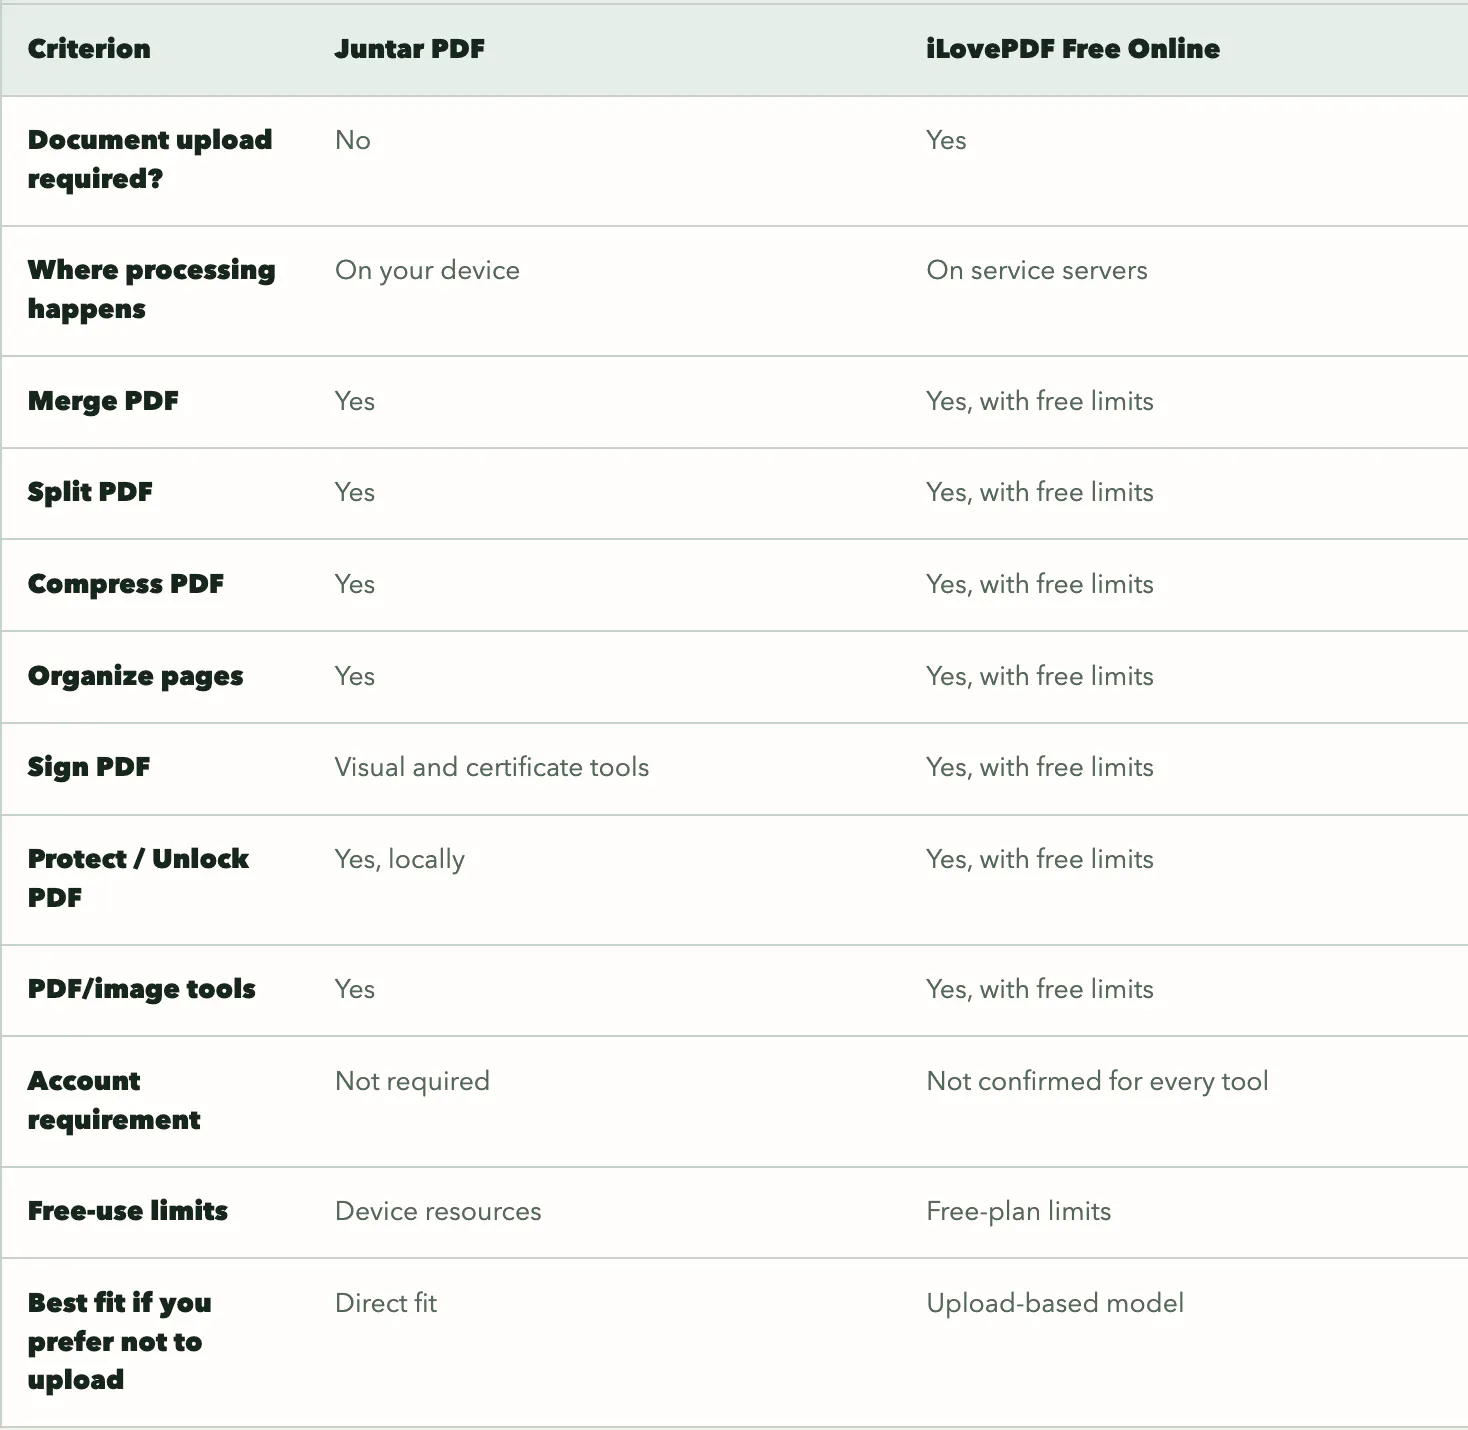Click the "Protect / Unlock PDF" row label
This screenshot has height=1430, width=1468.
(138, 878)
